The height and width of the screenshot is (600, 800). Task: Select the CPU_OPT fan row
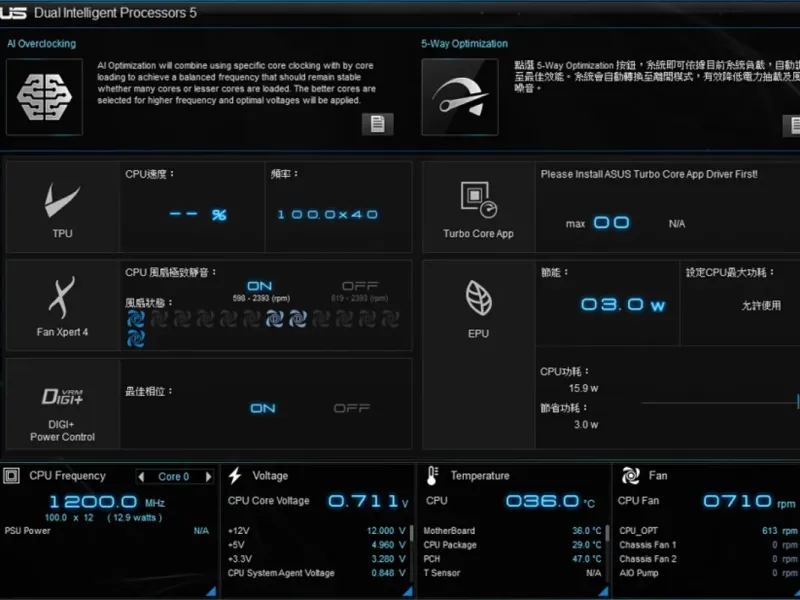pyautogui.click(x=709, y=531)
